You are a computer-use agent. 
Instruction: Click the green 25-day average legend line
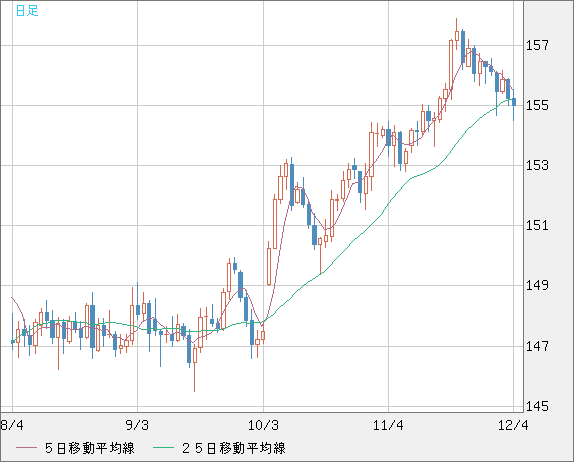coord(163,448)
